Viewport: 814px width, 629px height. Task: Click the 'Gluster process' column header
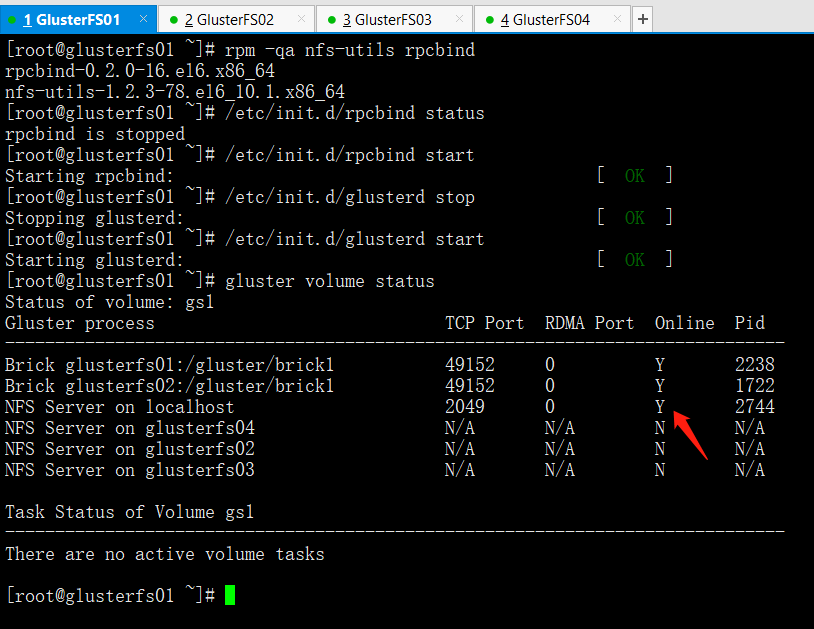coord(80,323)
